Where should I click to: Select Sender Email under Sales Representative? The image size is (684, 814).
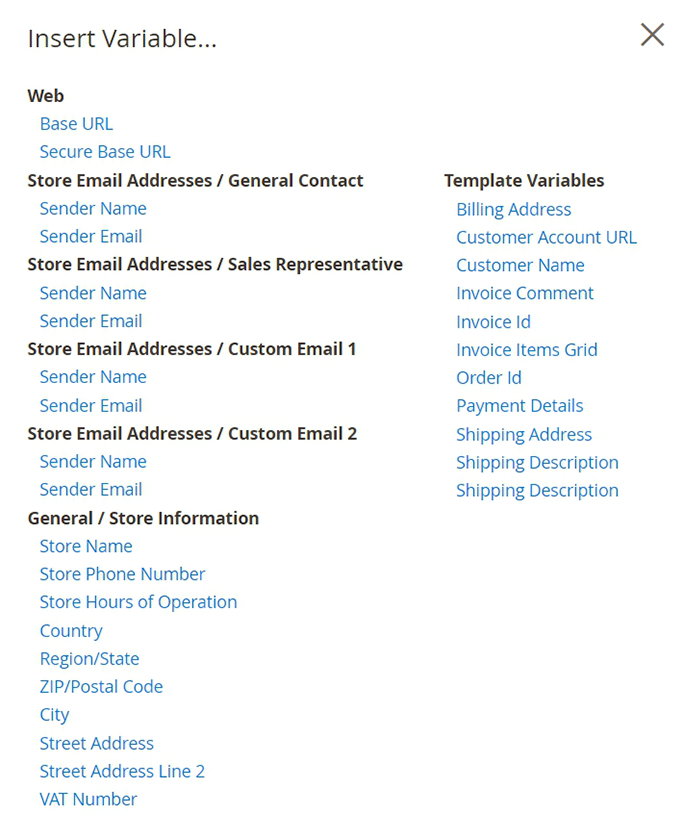pyautogui.click(x=91, y=321)
